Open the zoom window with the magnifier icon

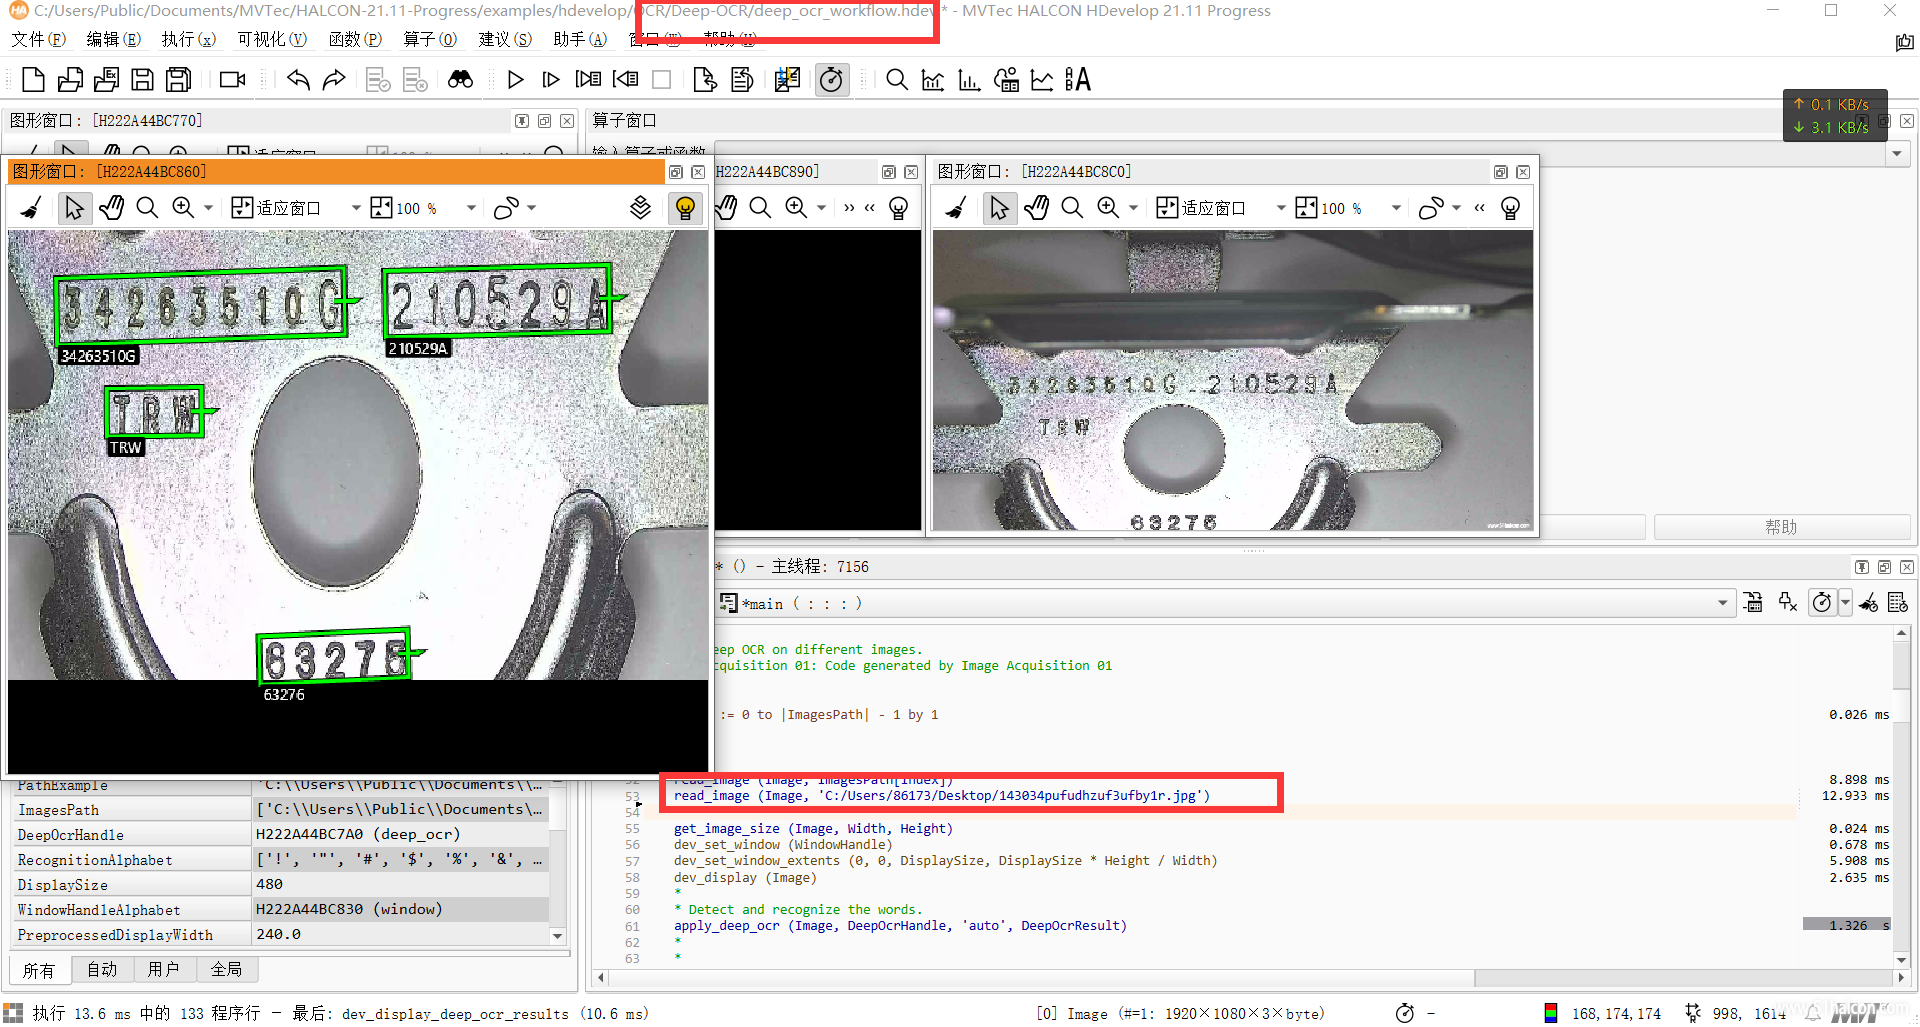(897, 80)
